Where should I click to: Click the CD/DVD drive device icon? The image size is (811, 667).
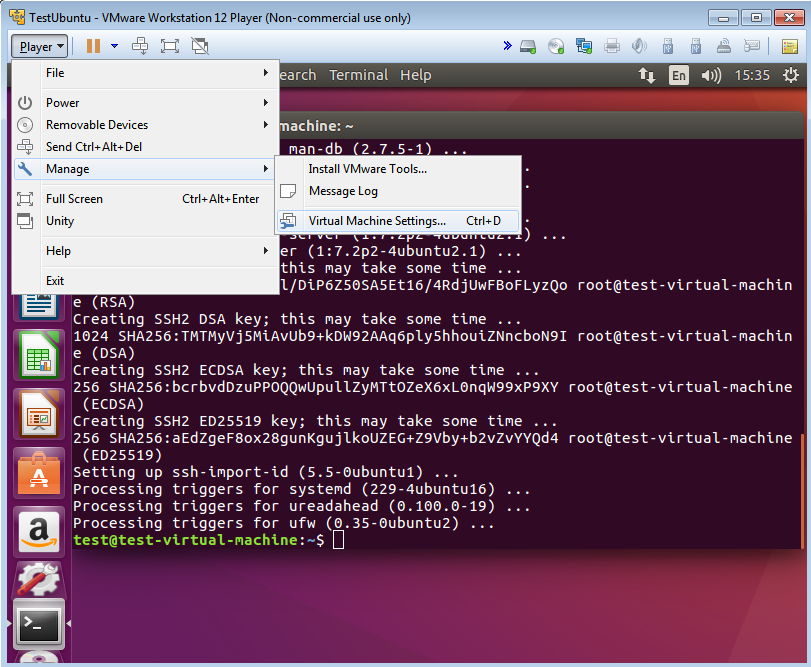pyautogui.click(x=556, y=46)
